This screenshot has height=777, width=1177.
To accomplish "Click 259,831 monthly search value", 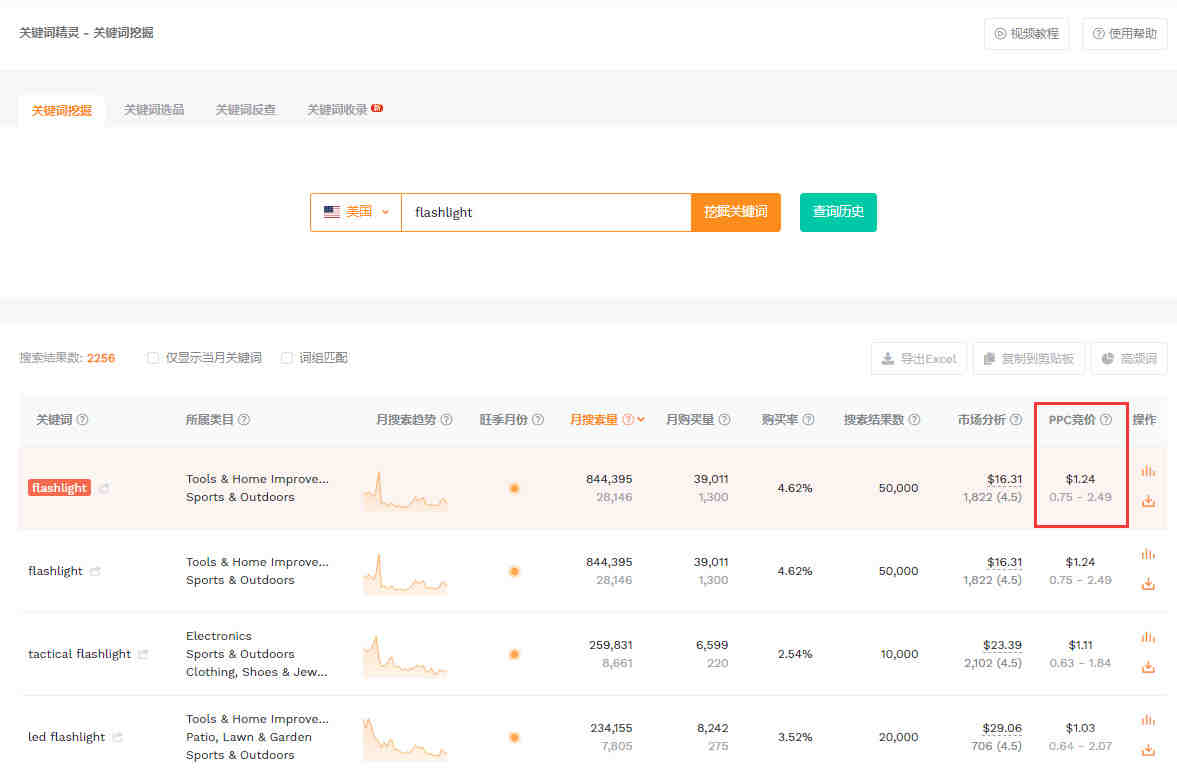I will coord(610,646).
